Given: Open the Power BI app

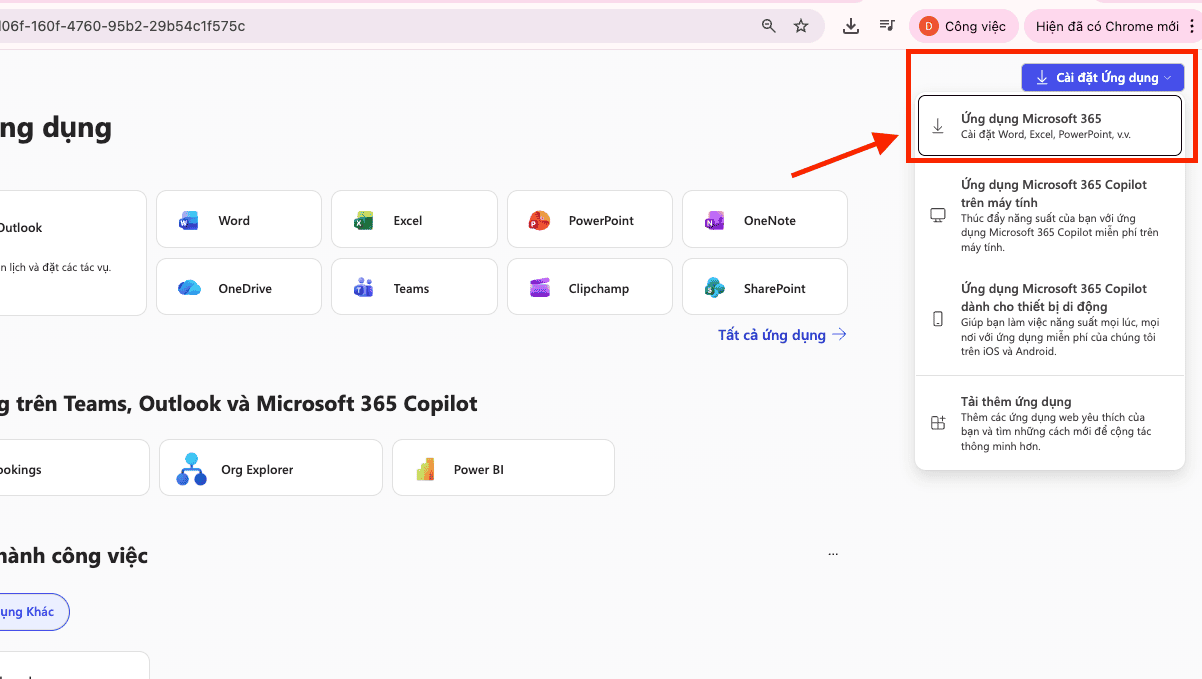Looking at the screenshot, I should 503,469.
